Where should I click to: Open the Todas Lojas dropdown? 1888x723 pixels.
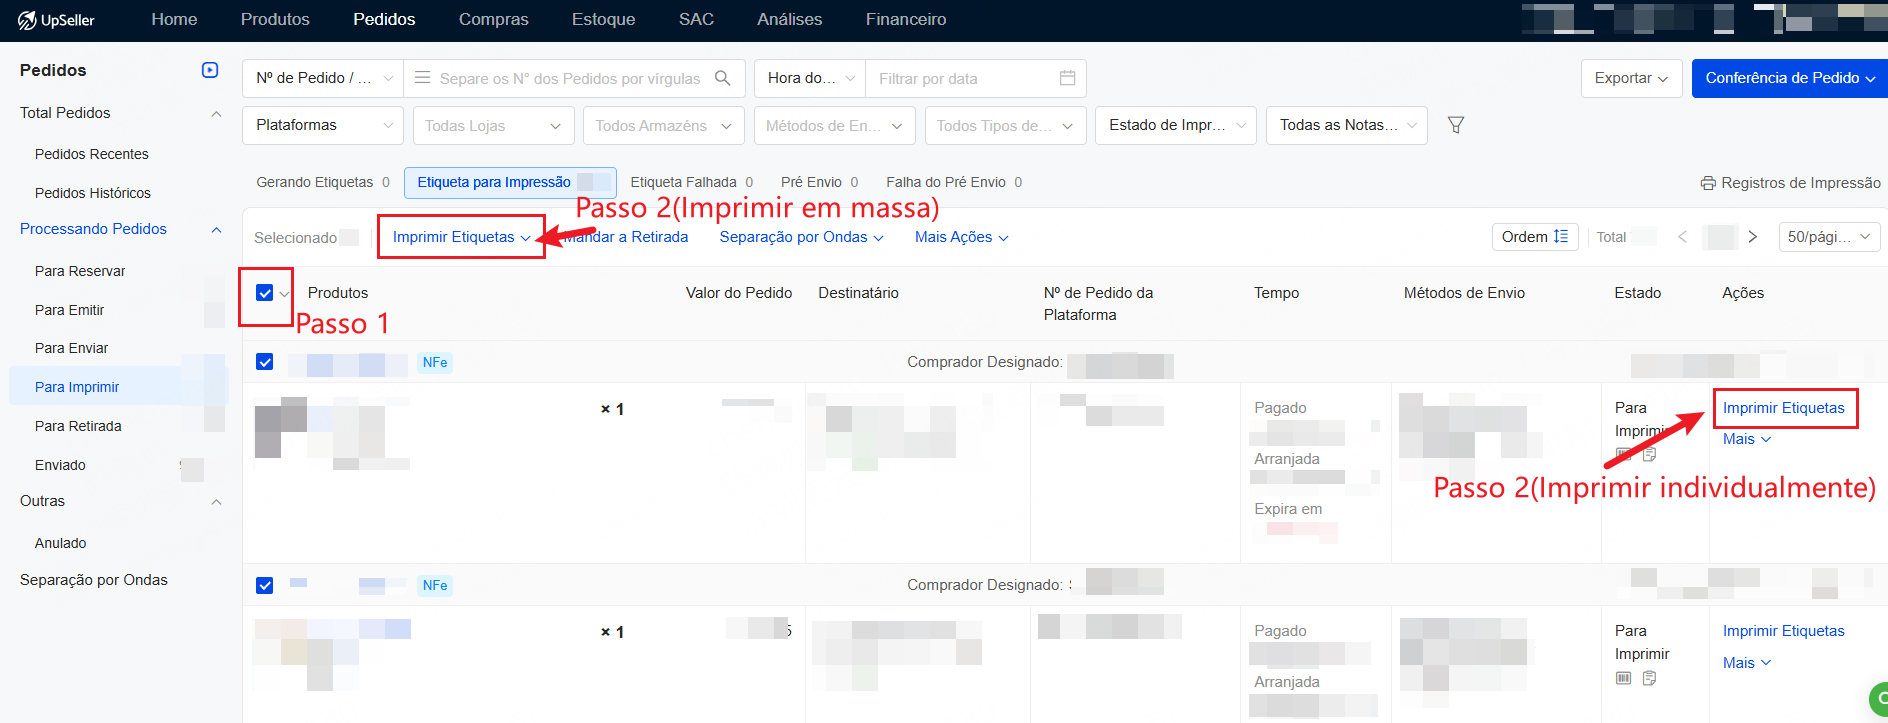click(492, 125)
